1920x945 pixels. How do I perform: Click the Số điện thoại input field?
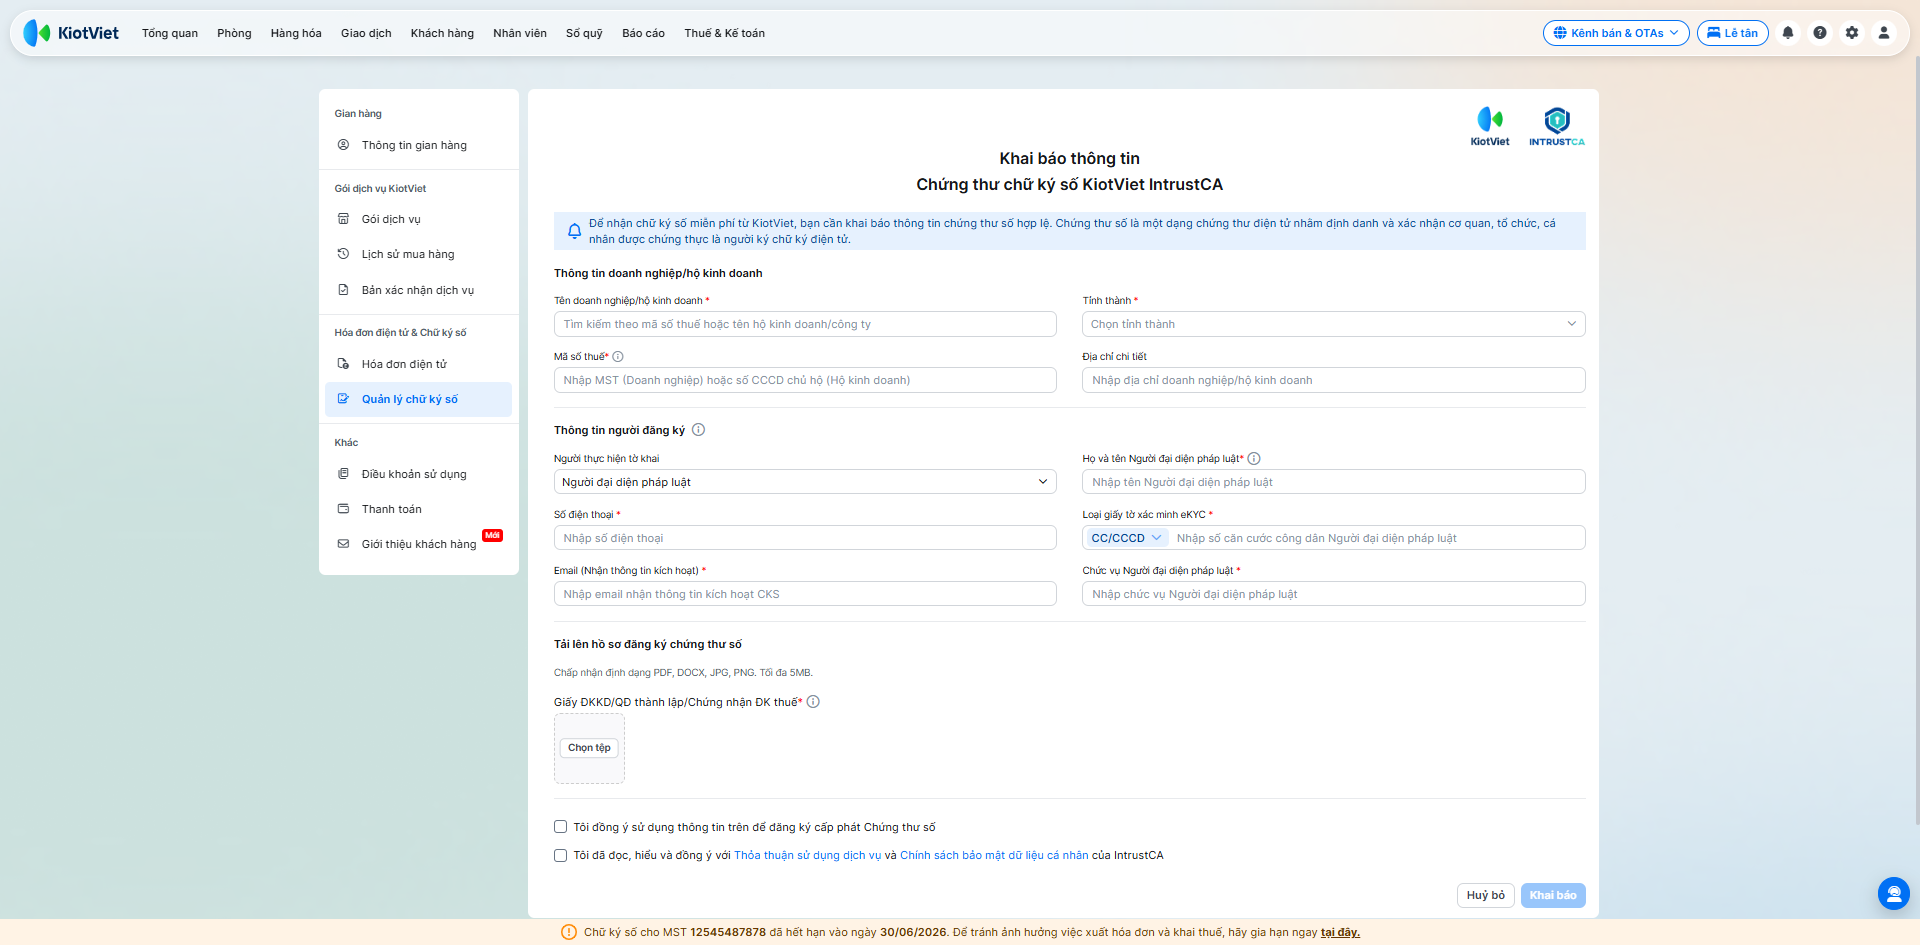pyautogui.click(x=805, y=538)
